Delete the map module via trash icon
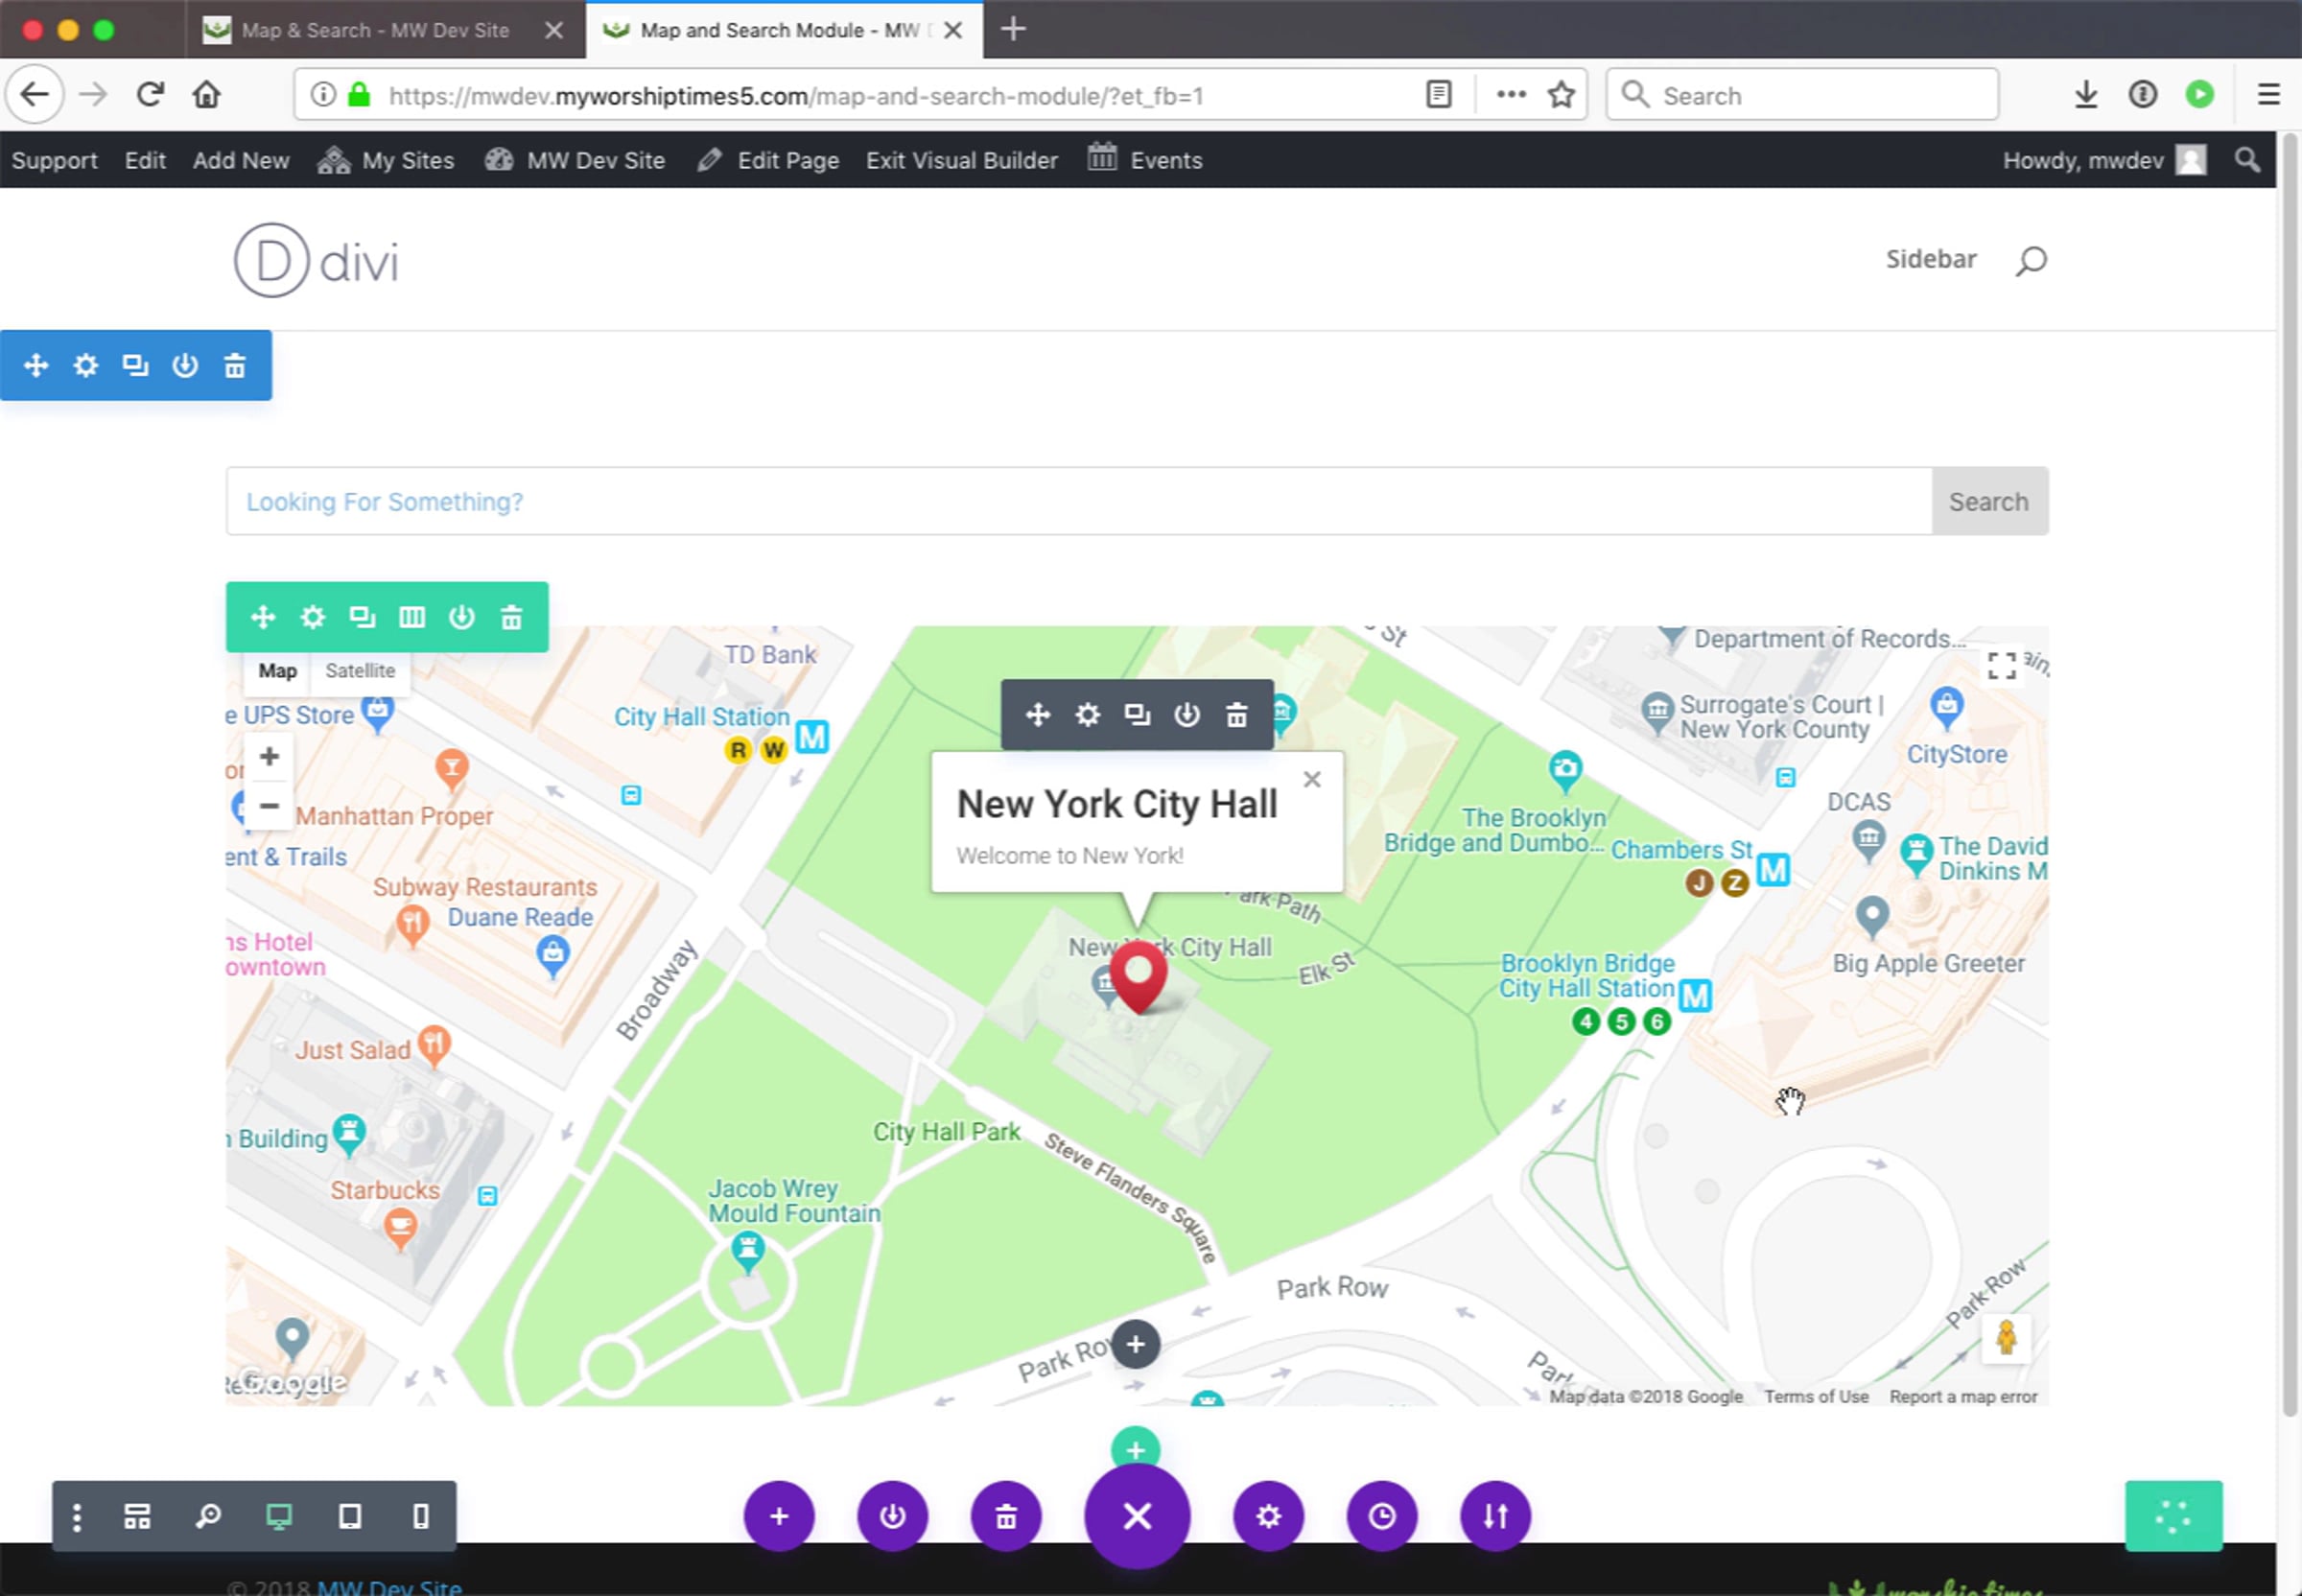 [1237, 715]
